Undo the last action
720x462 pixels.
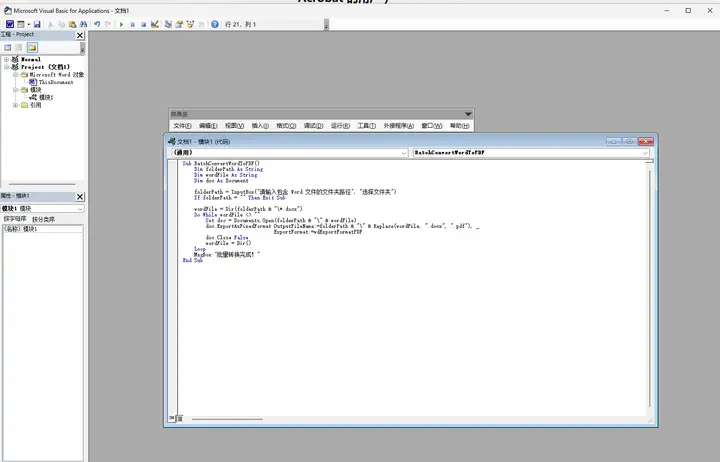click(97, 24)
